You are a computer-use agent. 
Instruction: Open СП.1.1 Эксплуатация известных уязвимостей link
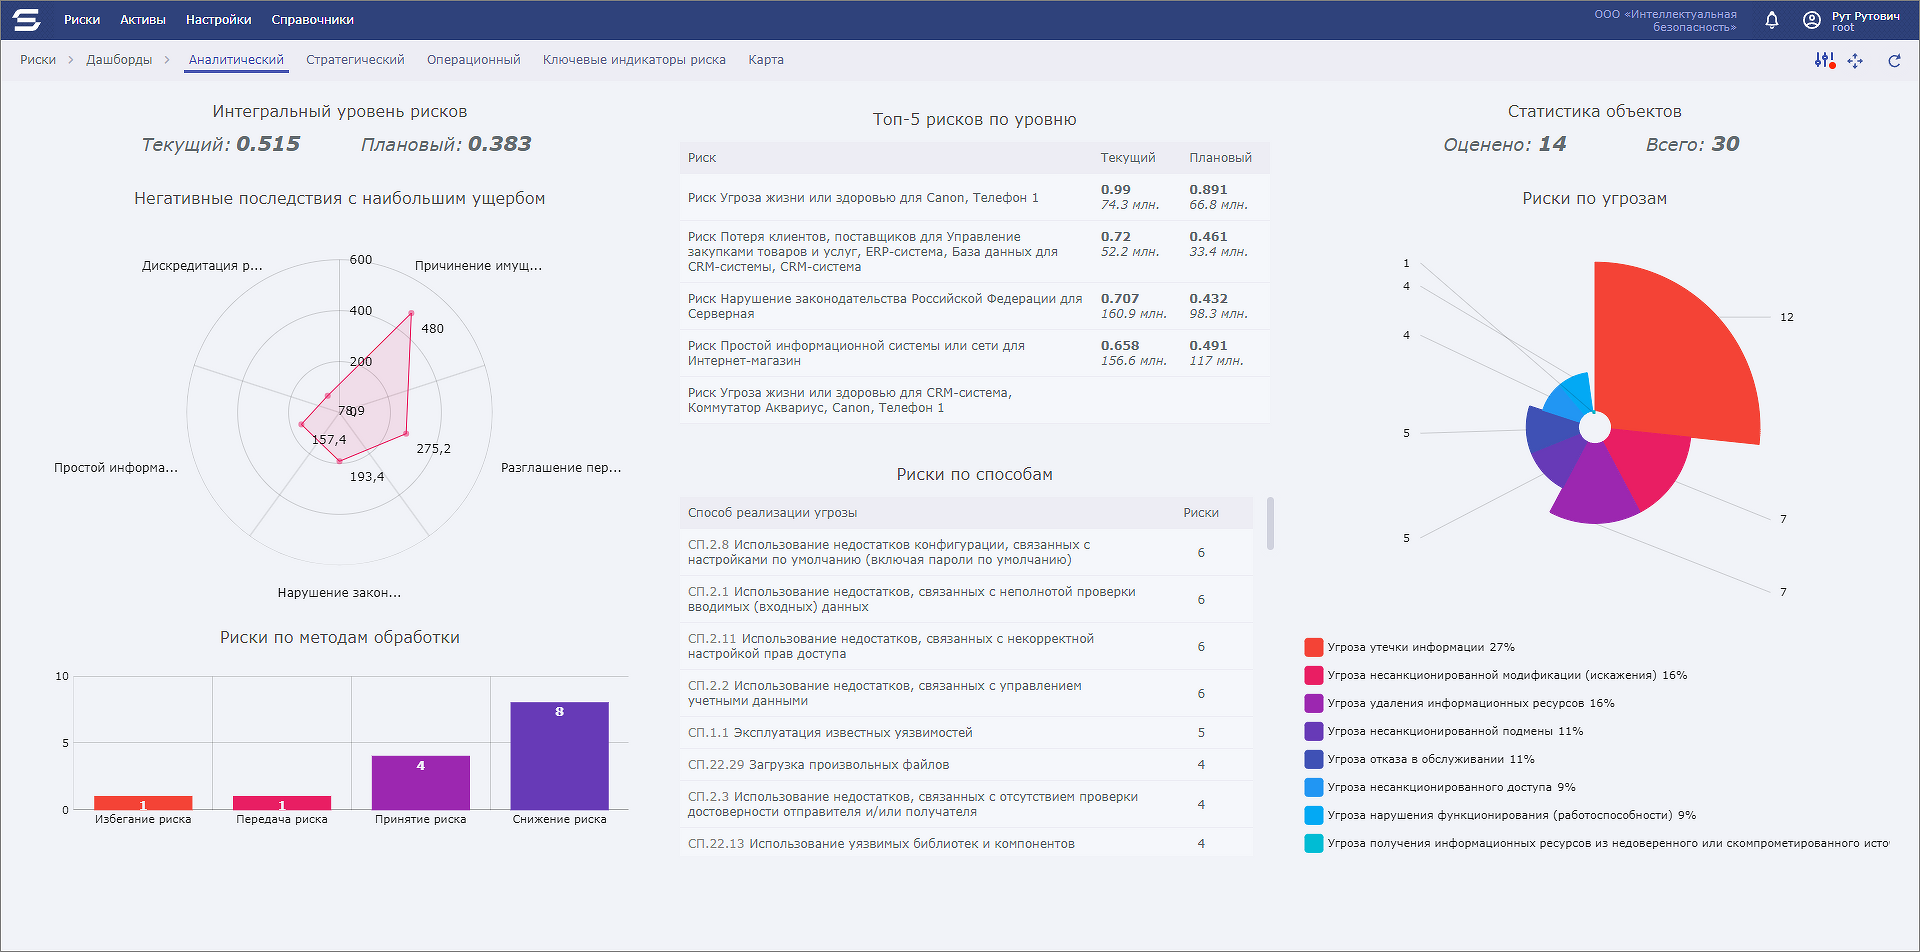click(830, 733)
